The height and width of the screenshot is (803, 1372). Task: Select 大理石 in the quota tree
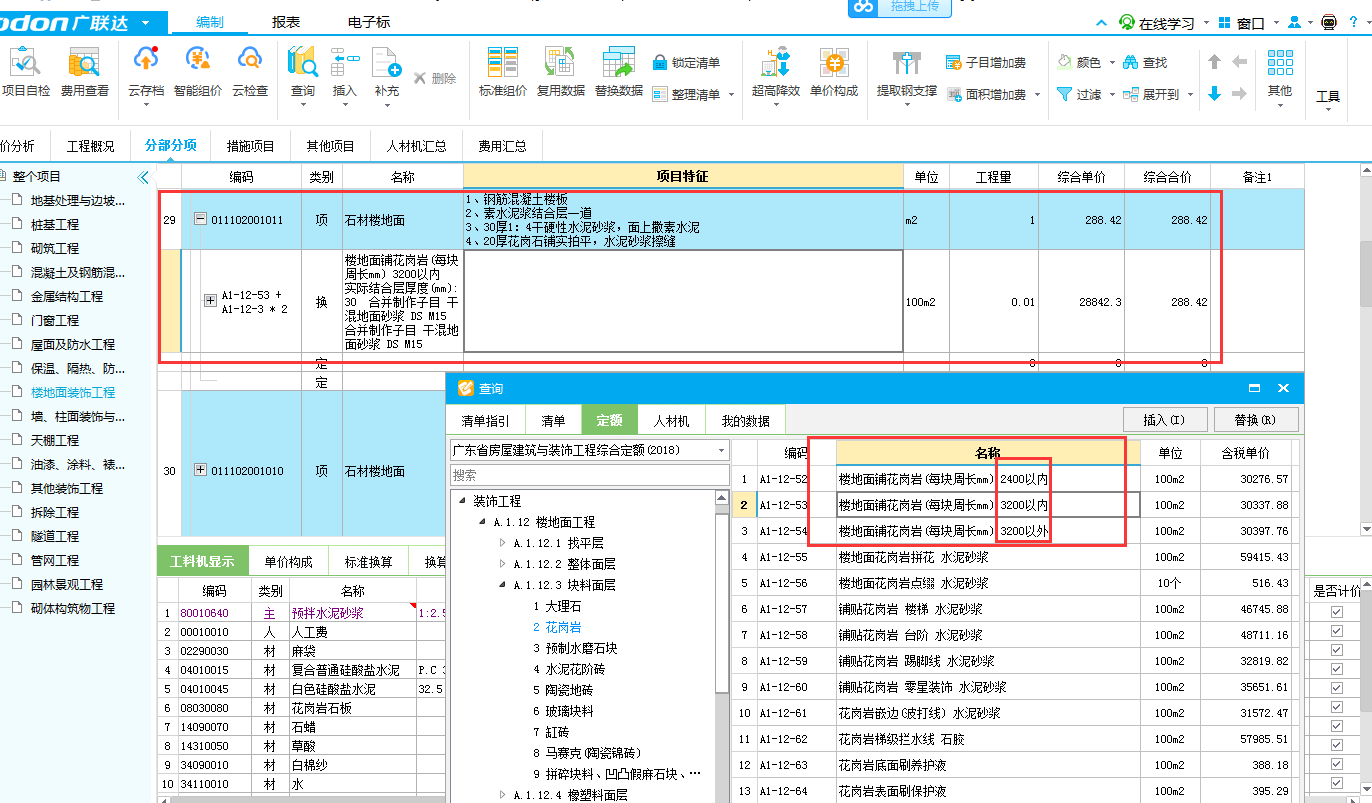(563, 606)
